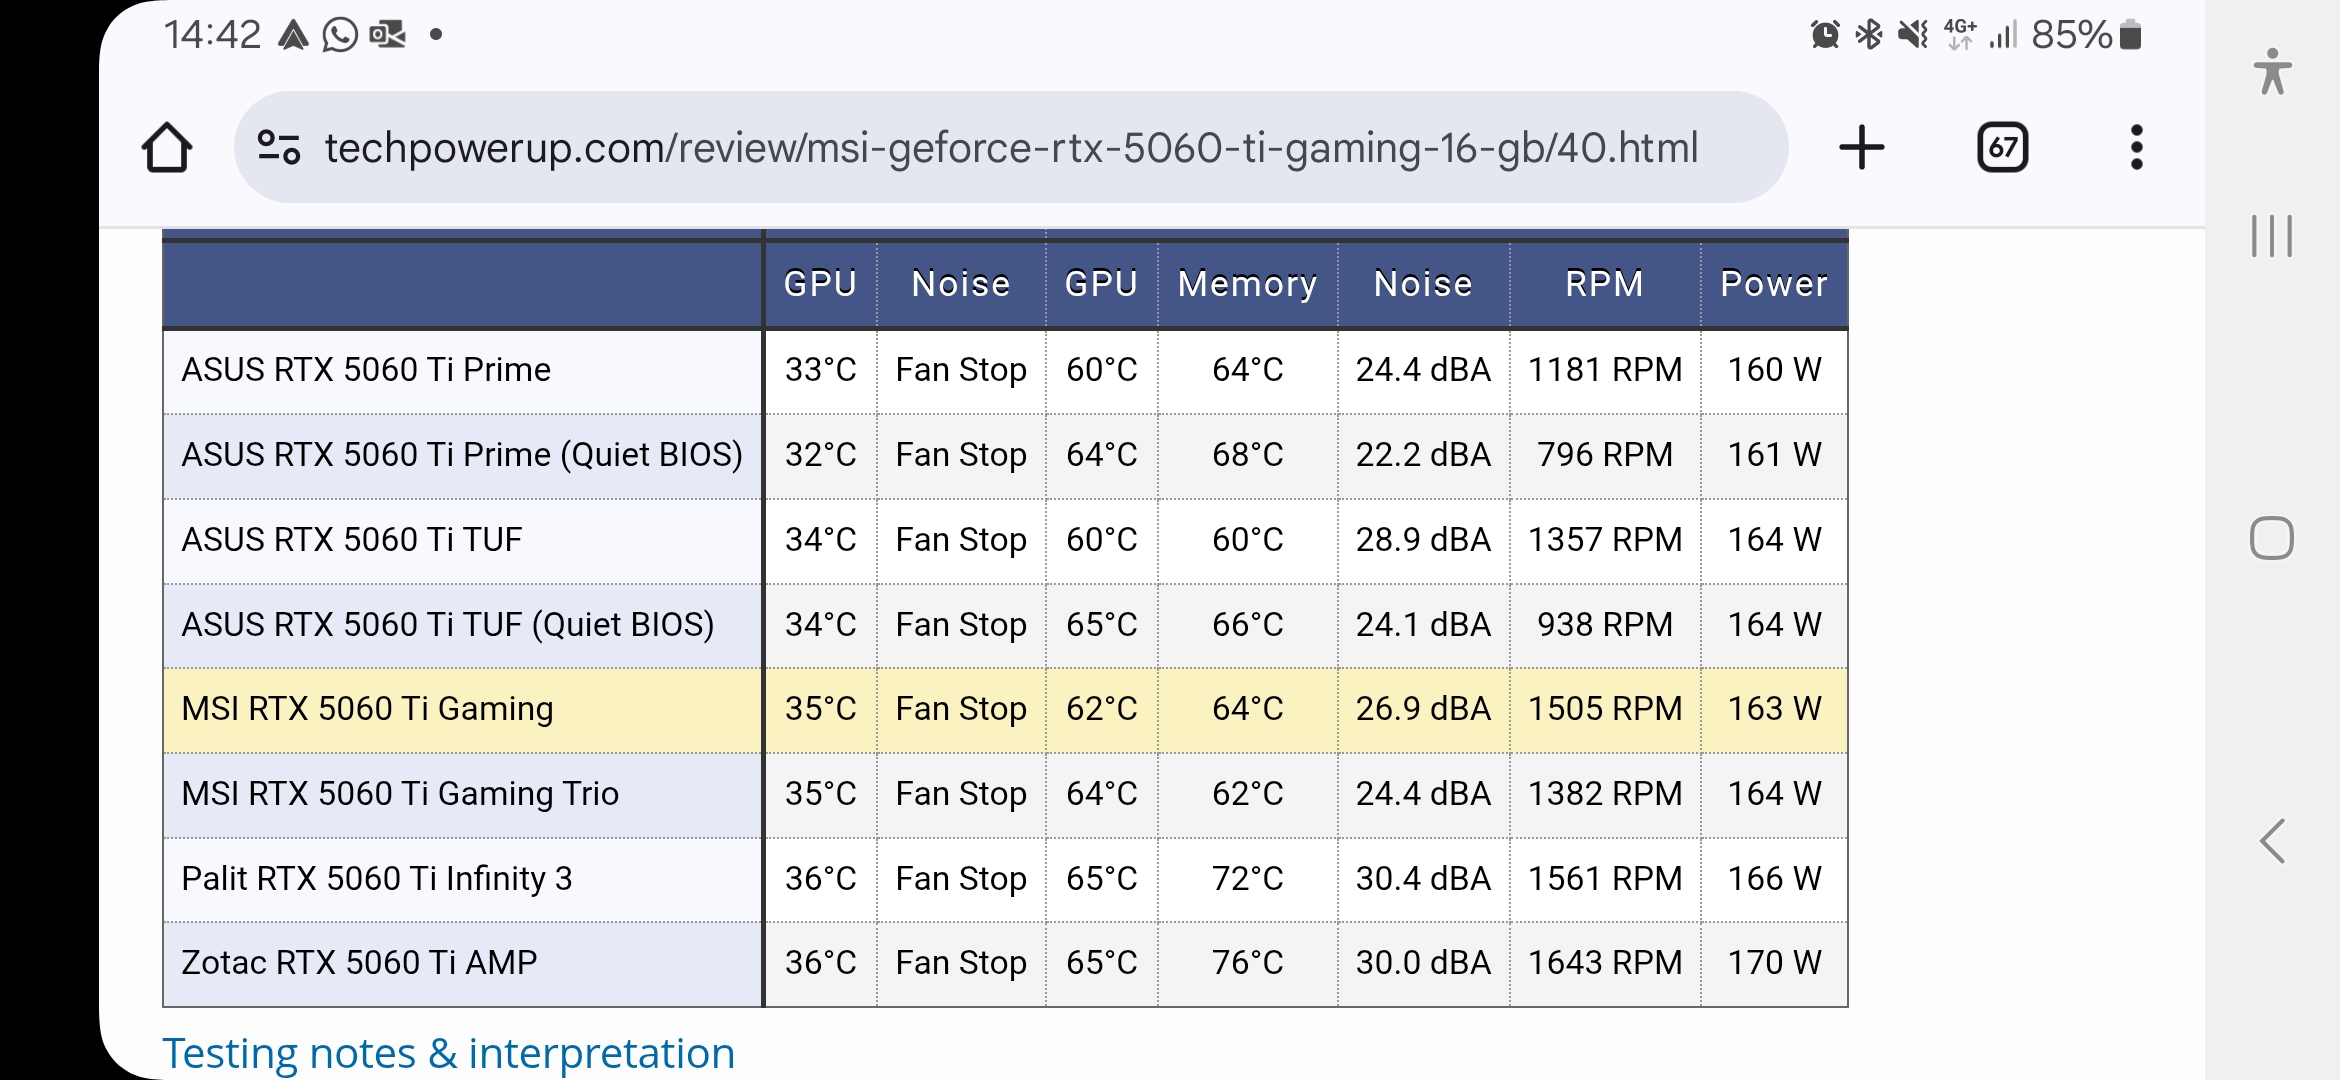Tap the RPM column header
The image size is (2340, 1080).
pos(1604,284)
